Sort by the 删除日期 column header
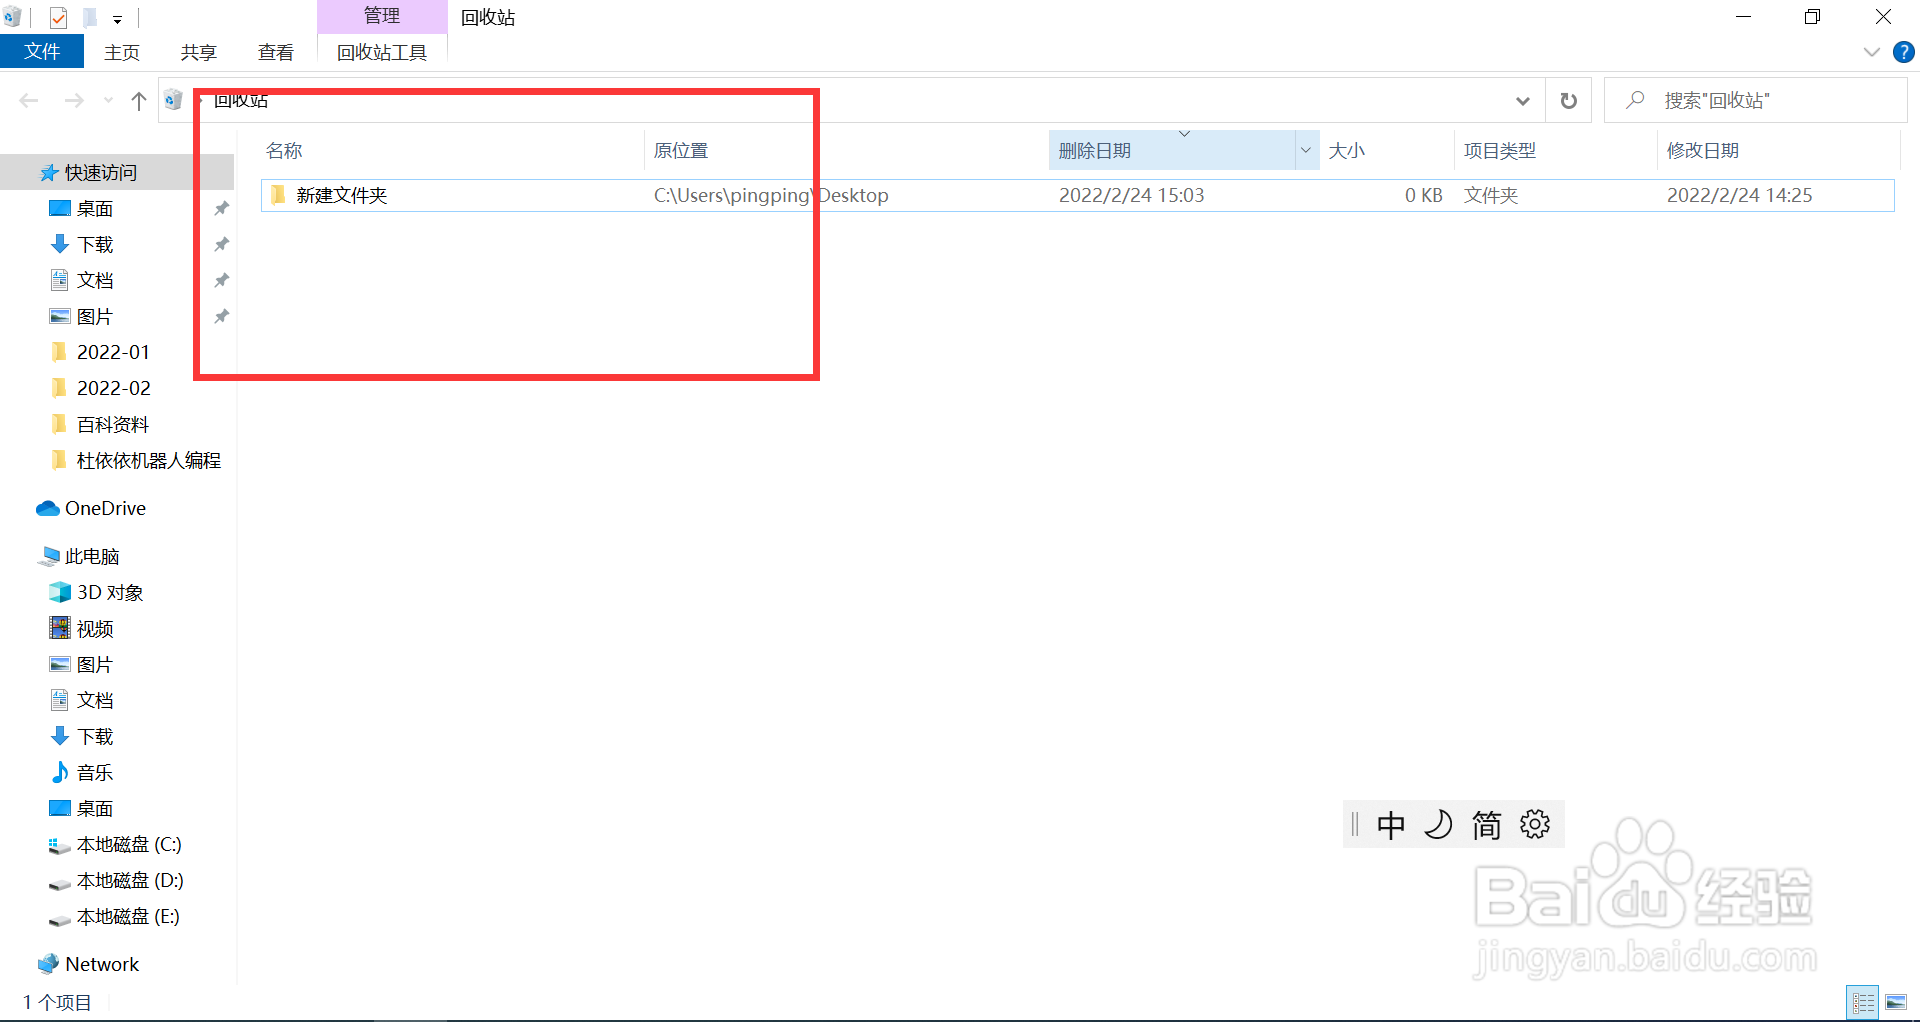The height and width of the screenshot is (1022, 1920). (1095, 151)
